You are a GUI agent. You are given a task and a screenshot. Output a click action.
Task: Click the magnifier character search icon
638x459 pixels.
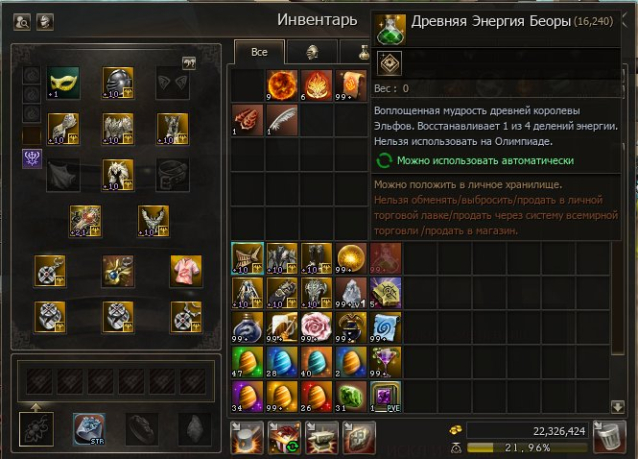pos(22,22)
